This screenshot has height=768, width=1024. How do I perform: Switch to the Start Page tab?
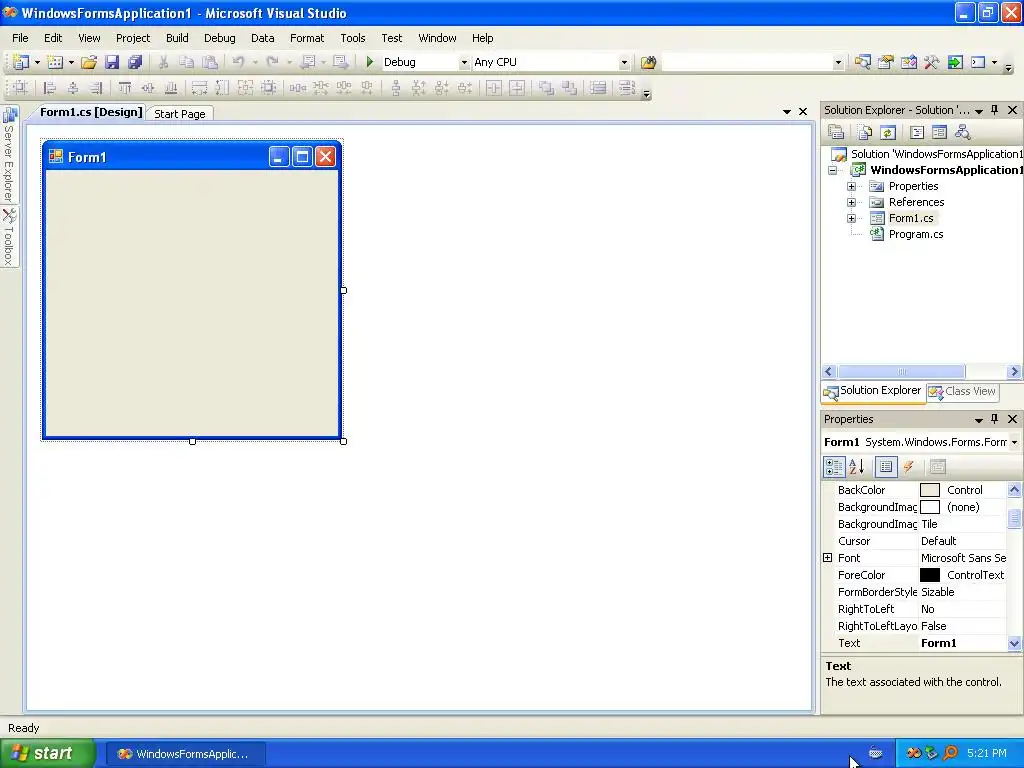[x=180, y=114]
